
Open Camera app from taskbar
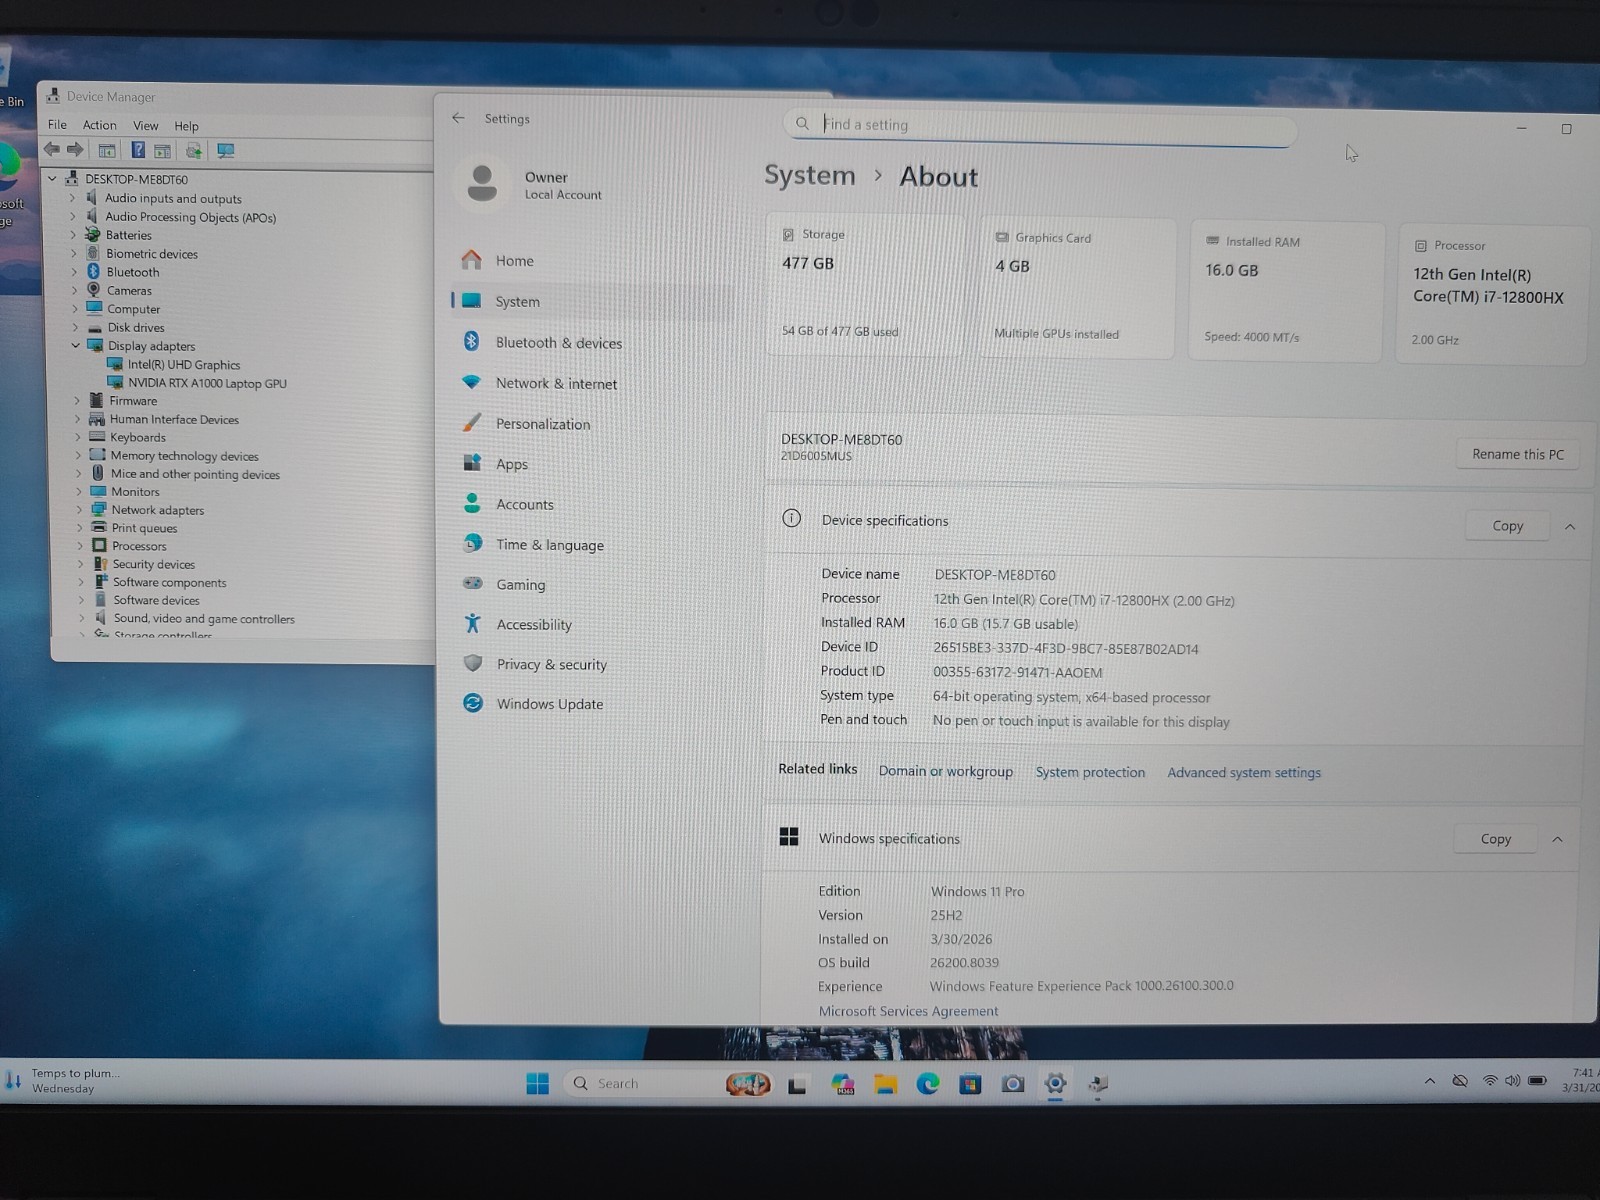pyautogui.click(x=1013, y=1084)
